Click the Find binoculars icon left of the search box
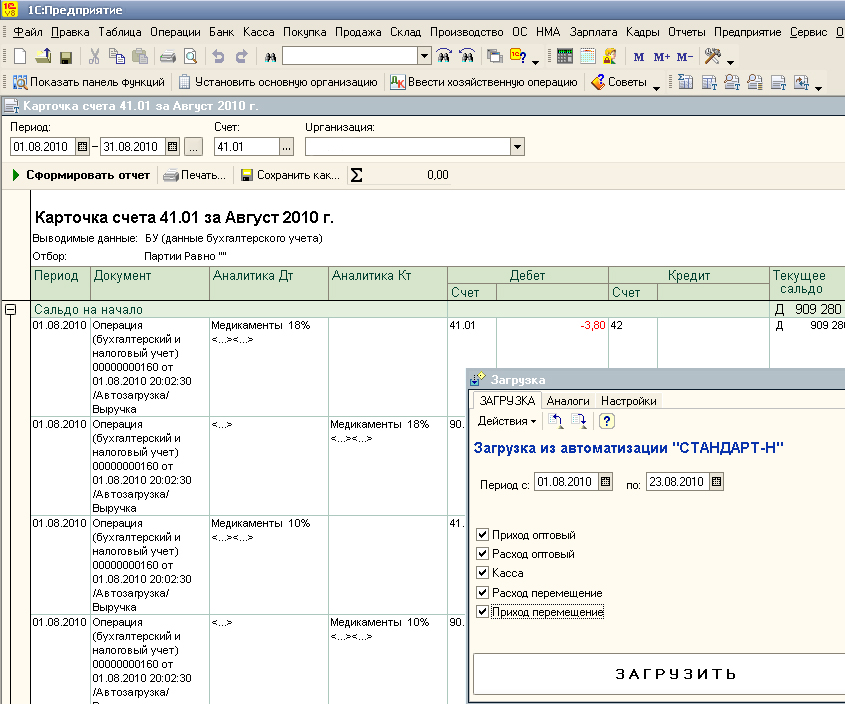This screenshot has width=845, height=704. [x=271, y=57]
